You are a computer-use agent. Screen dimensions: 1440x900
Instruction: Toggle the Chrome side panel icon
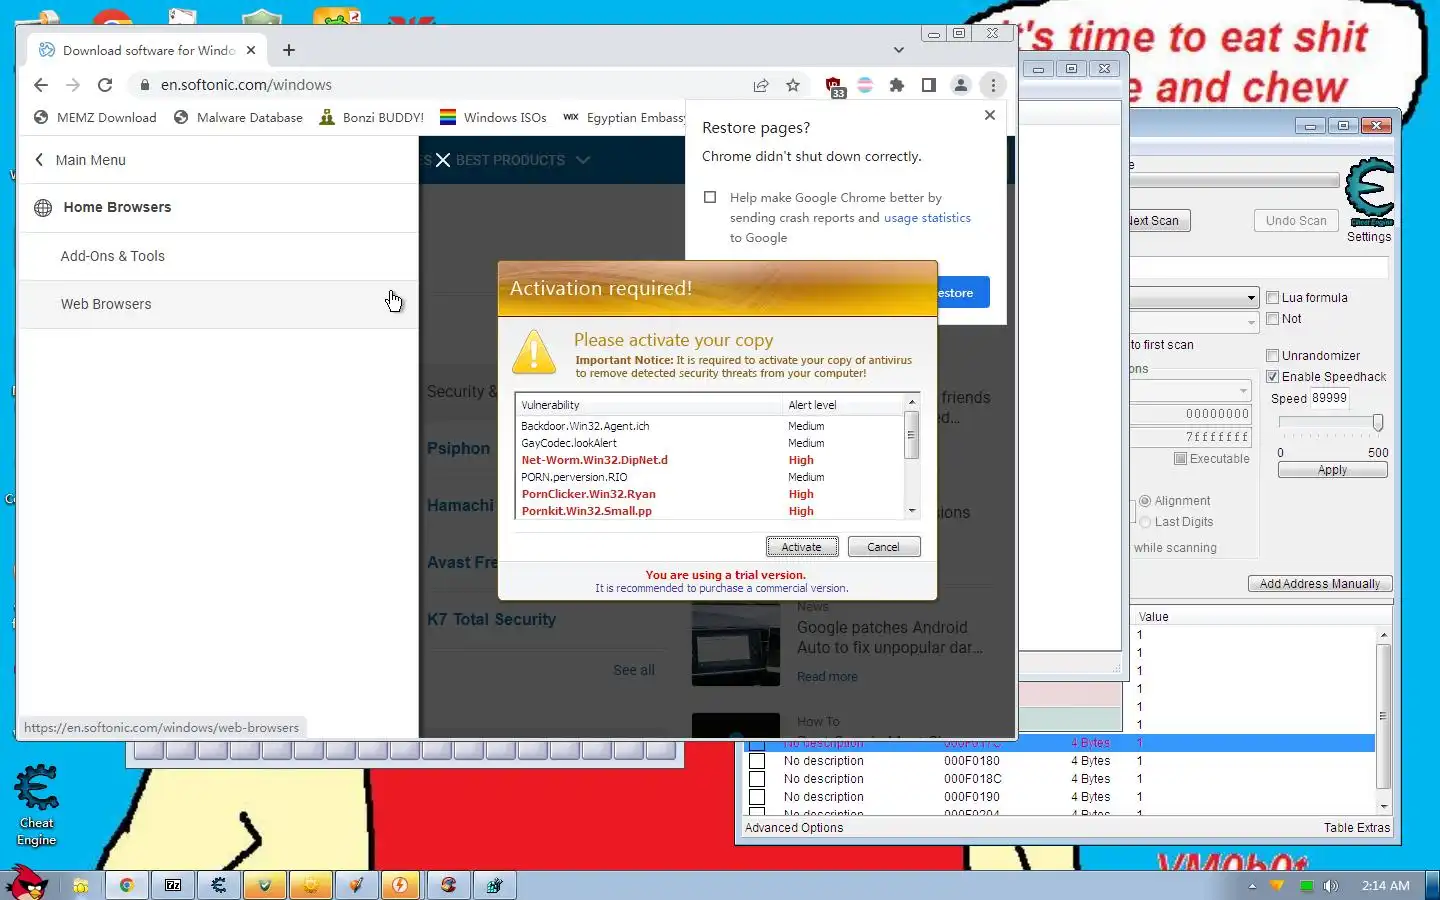click(x=929, y=85)
